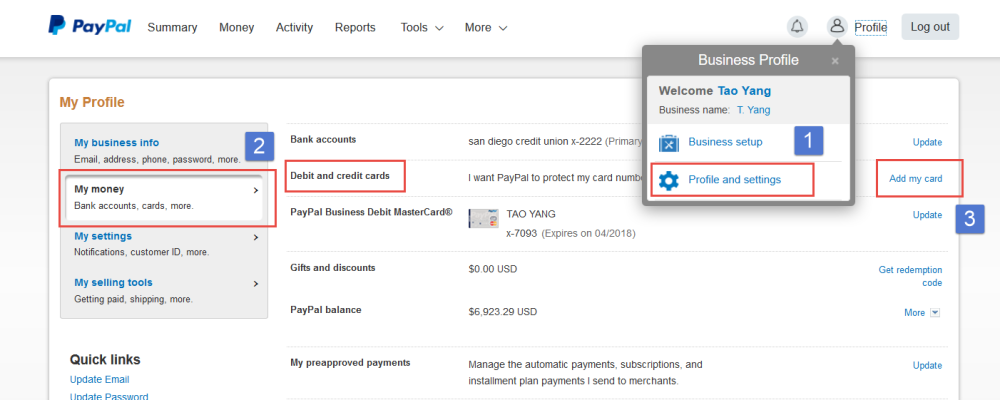This screenshot has width=1000, height=400.
Task: Open the Reports tab
Action: tap(355, 27)
